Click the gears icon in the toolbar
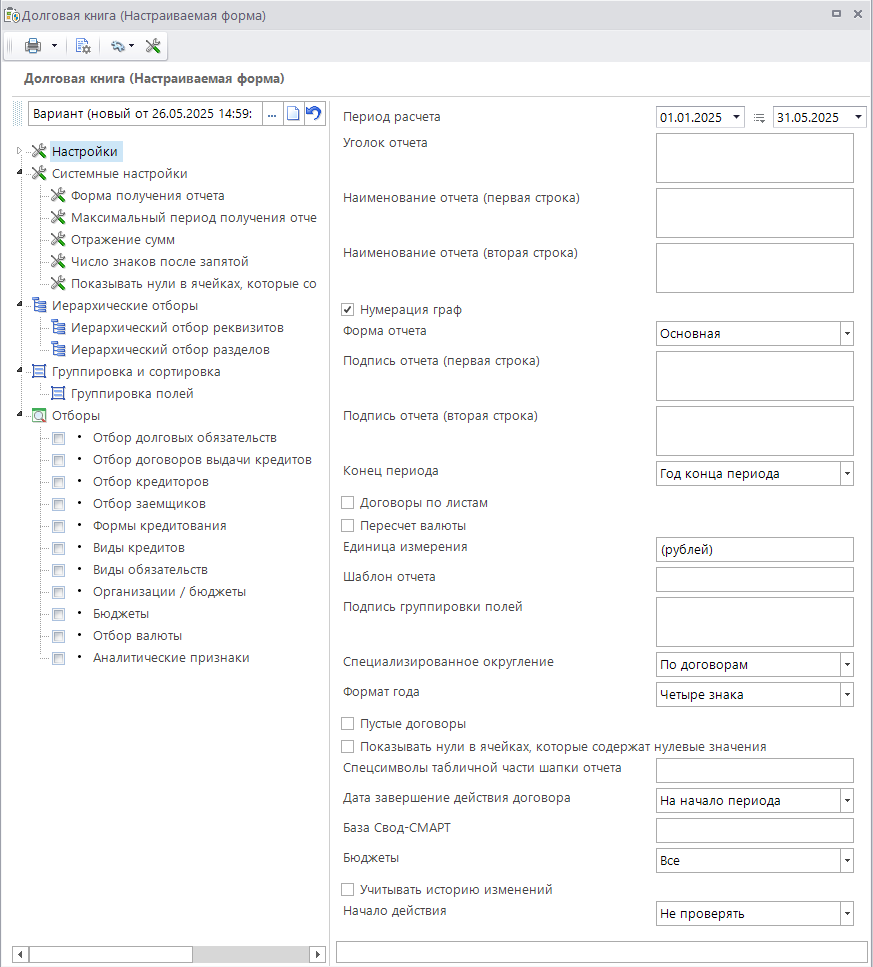The width and height of the screenshot is (873, 967). coord(118,46)
